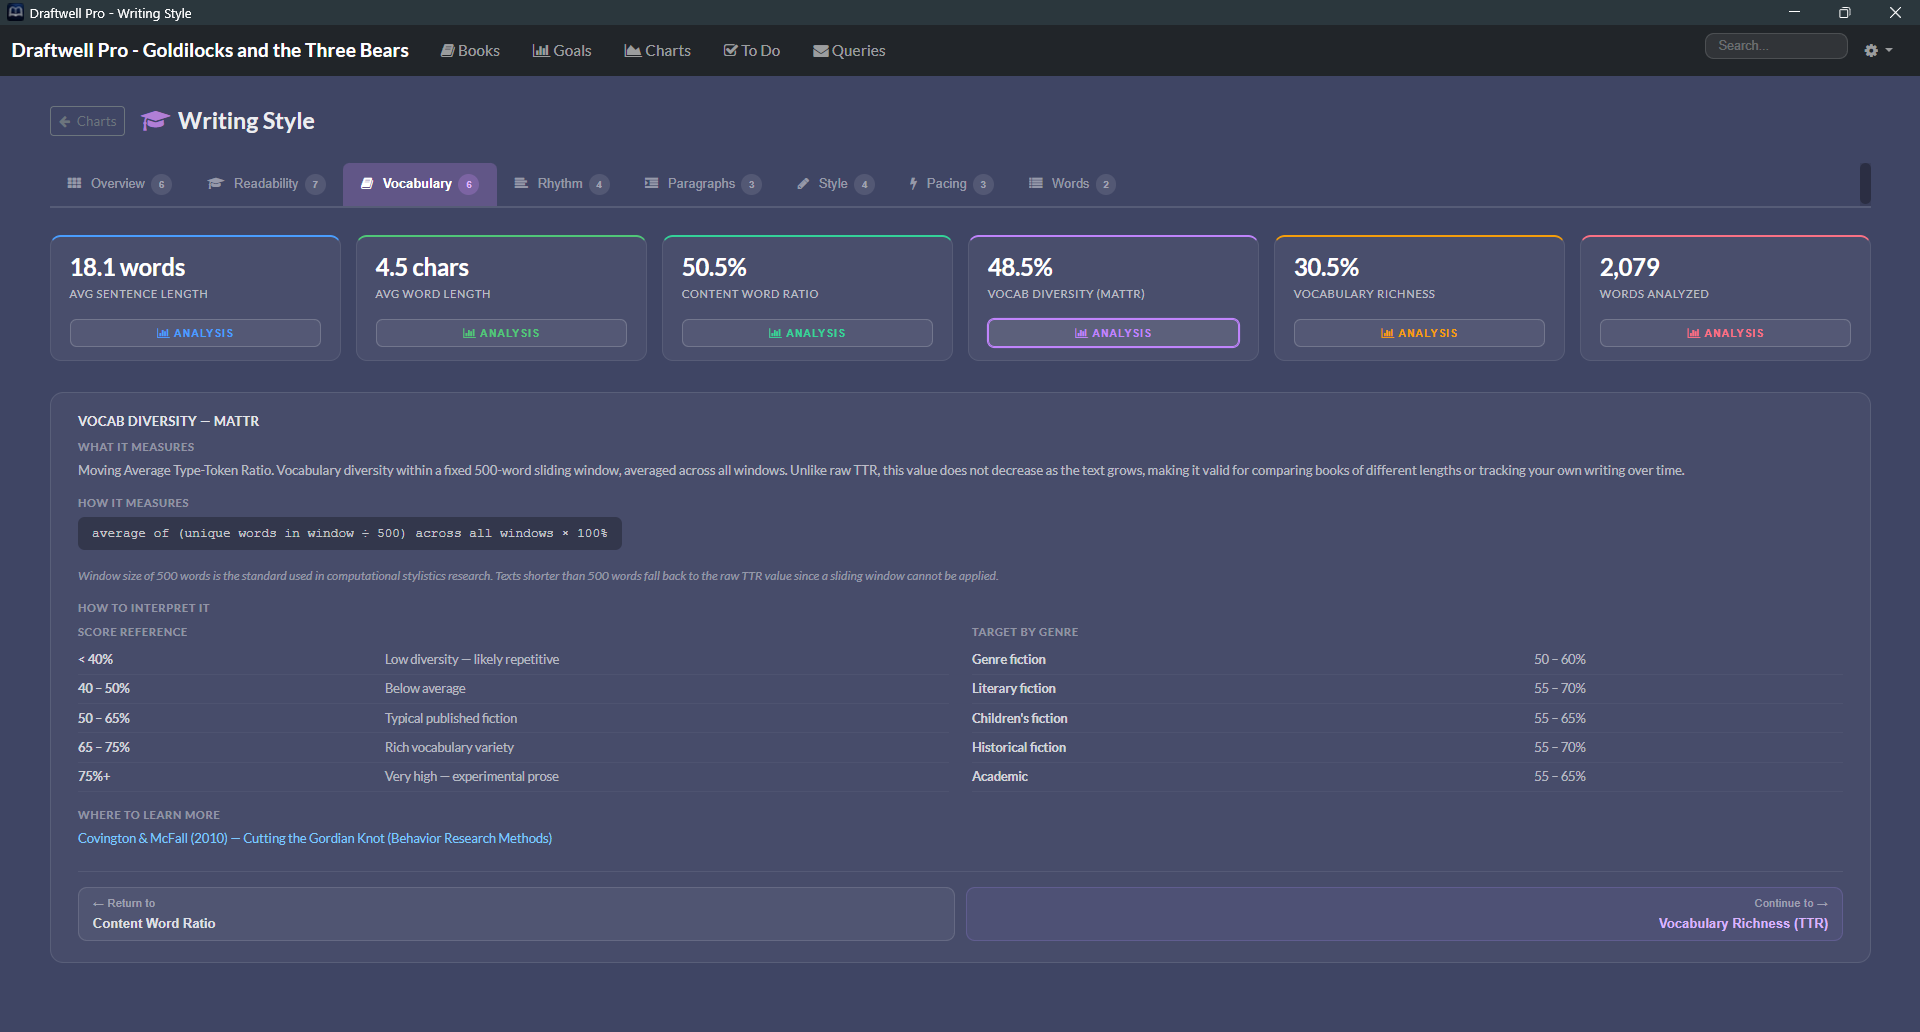Click the graduation cap Writing Style icon

tap(154, 121)
